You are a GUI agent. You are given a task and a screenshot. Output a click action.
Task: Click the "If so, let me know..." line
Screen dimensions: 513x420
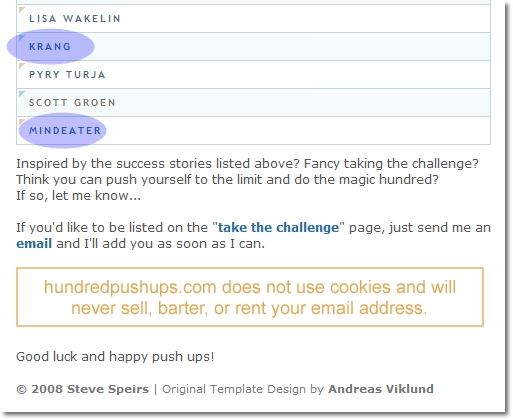[x=78, y=196]
